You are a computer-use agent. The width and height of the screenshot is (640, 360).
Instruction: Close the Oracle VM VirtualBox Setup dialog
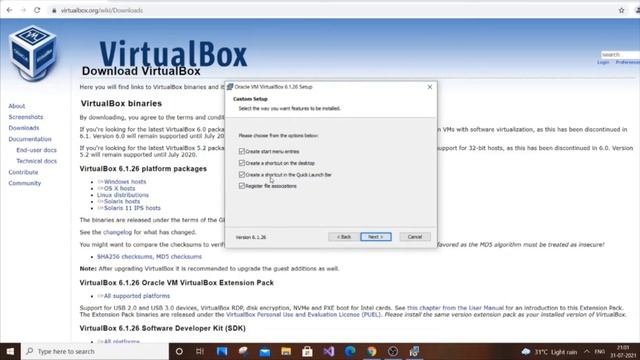pyautogui.click(x=429, y=87)
